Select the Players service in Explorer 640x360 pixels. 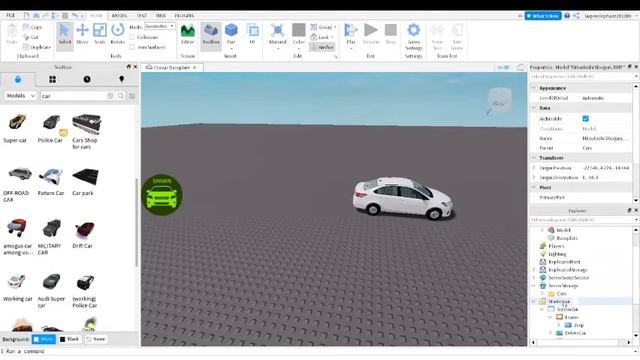(x=556, y=246)
